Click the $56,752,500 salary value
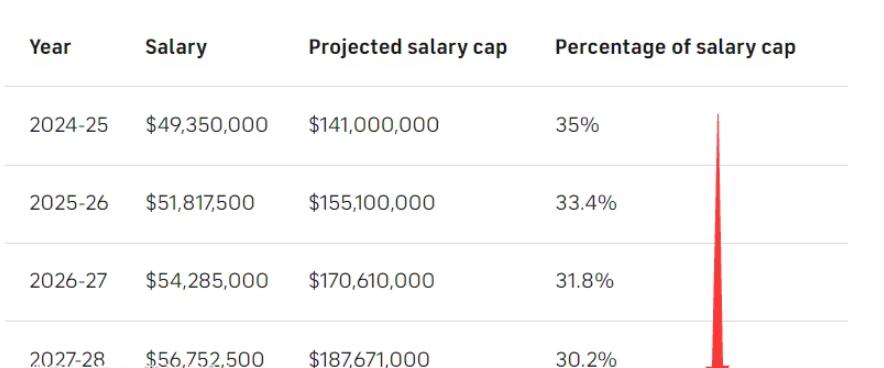The image size is (884, 368). point(204,358)
